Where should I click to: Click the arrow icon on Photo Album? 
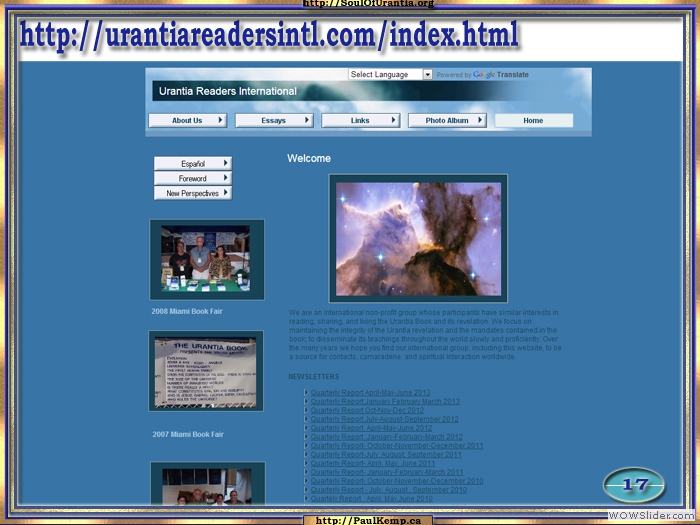(x=480, y=120)
